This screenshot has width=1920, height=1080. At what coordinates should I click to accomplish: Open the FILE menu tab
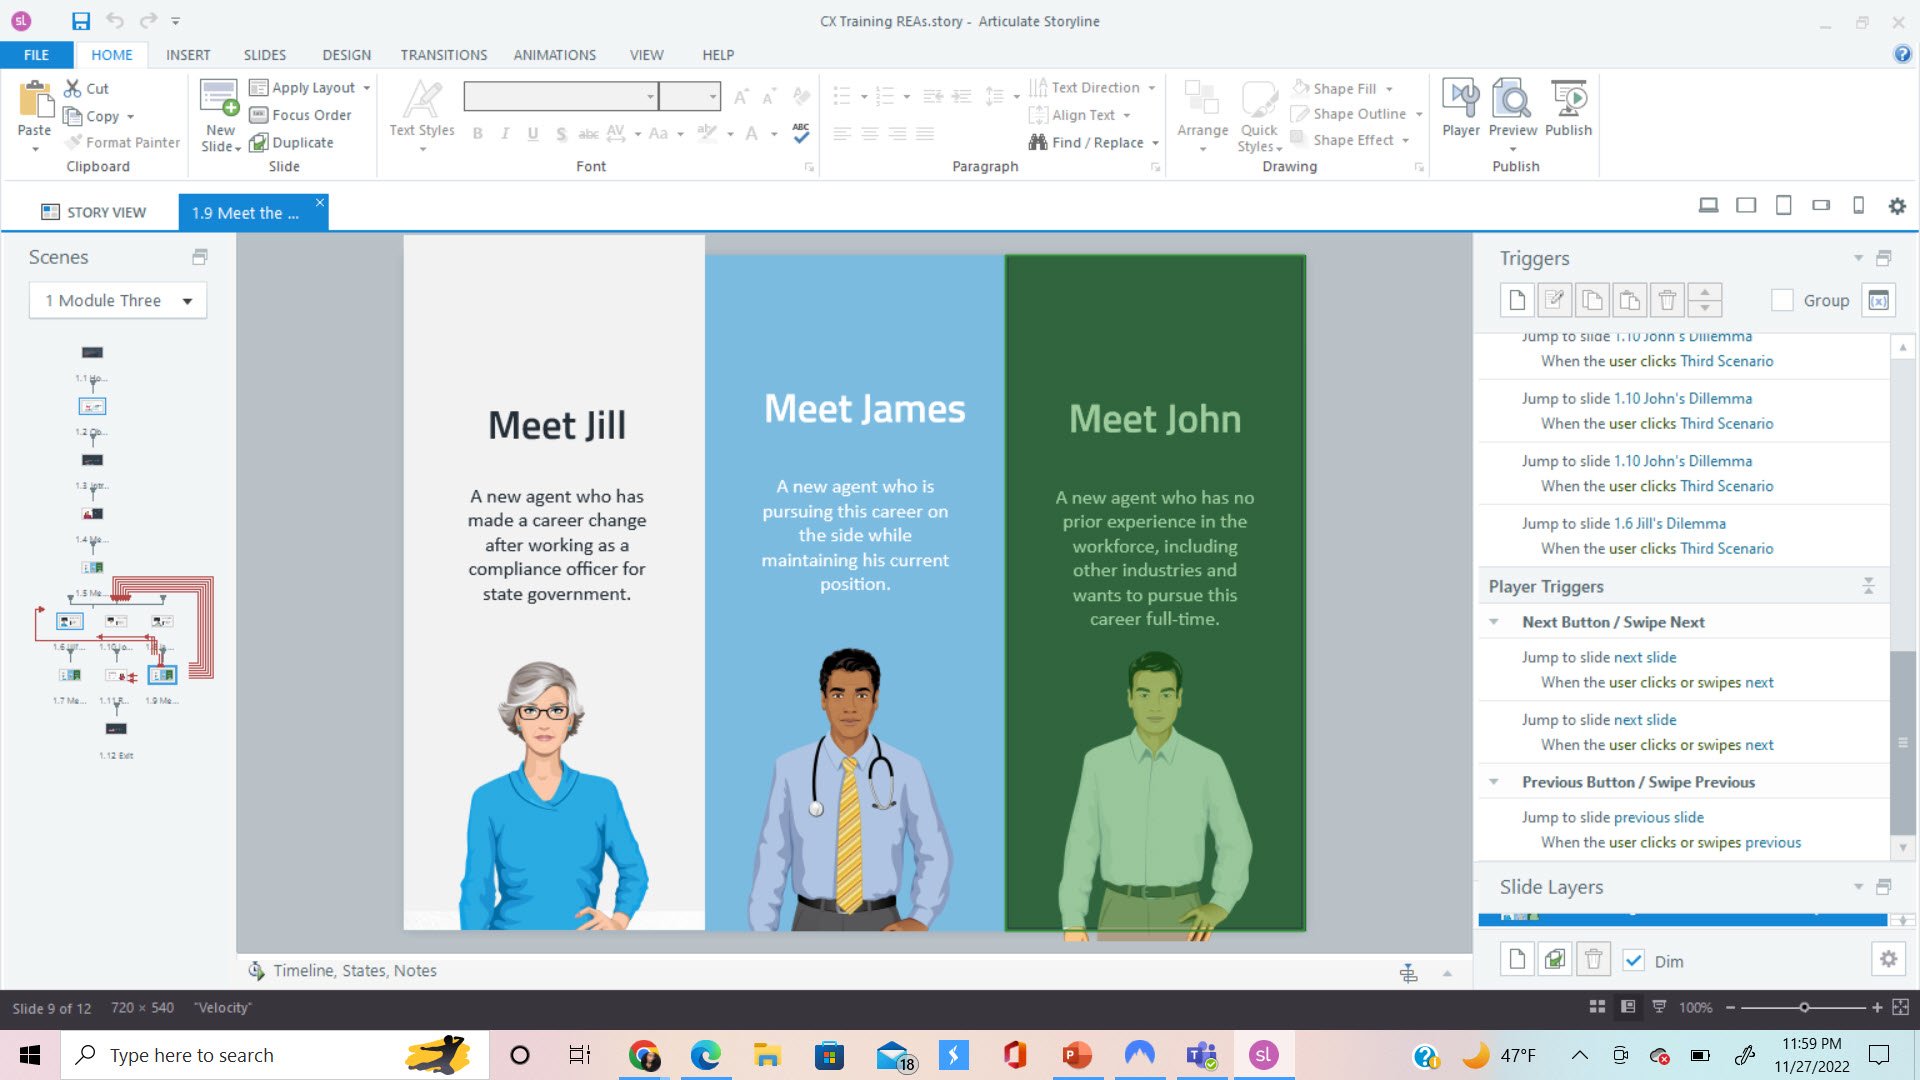pyautogui.click(x=36, y=55)
